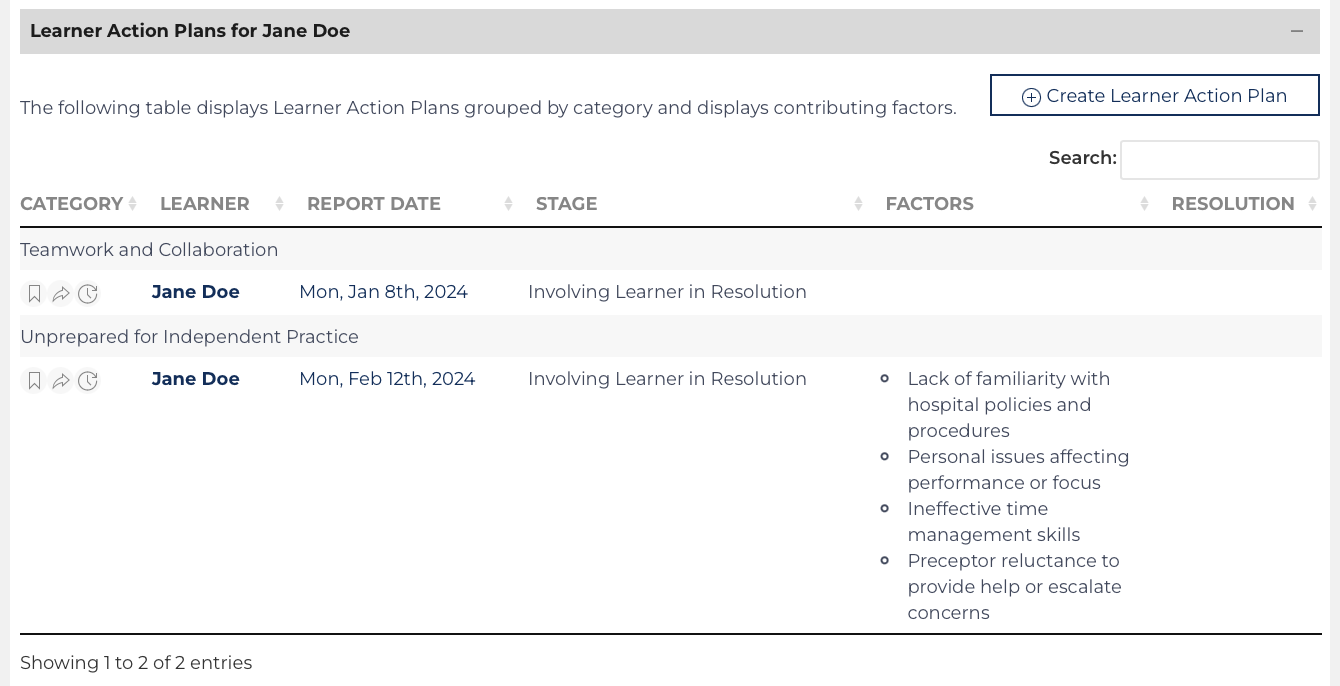The image size is (1340, 686).
Task: Forward the Feb 12th action plan
Action: coord(60,381)
